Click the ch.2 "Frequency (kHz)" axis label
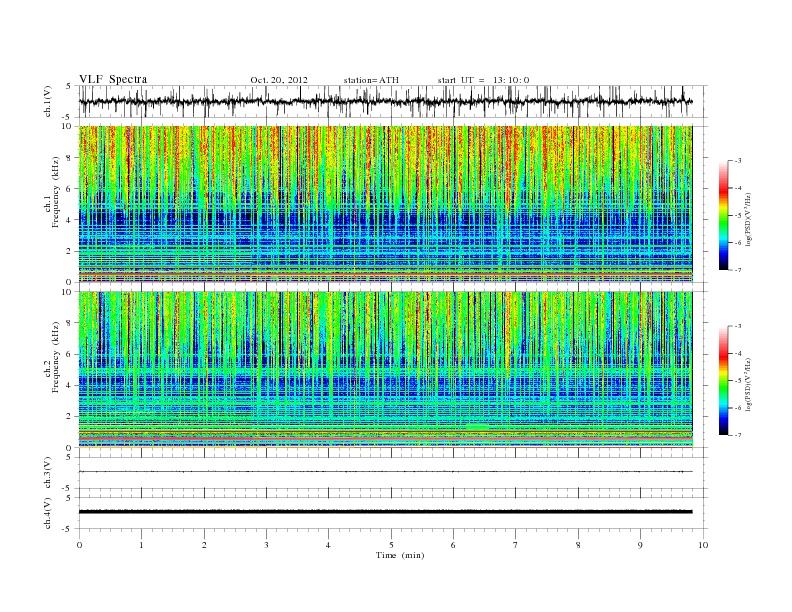The height and width of the screenshot is (612, 792). point(56,356)
